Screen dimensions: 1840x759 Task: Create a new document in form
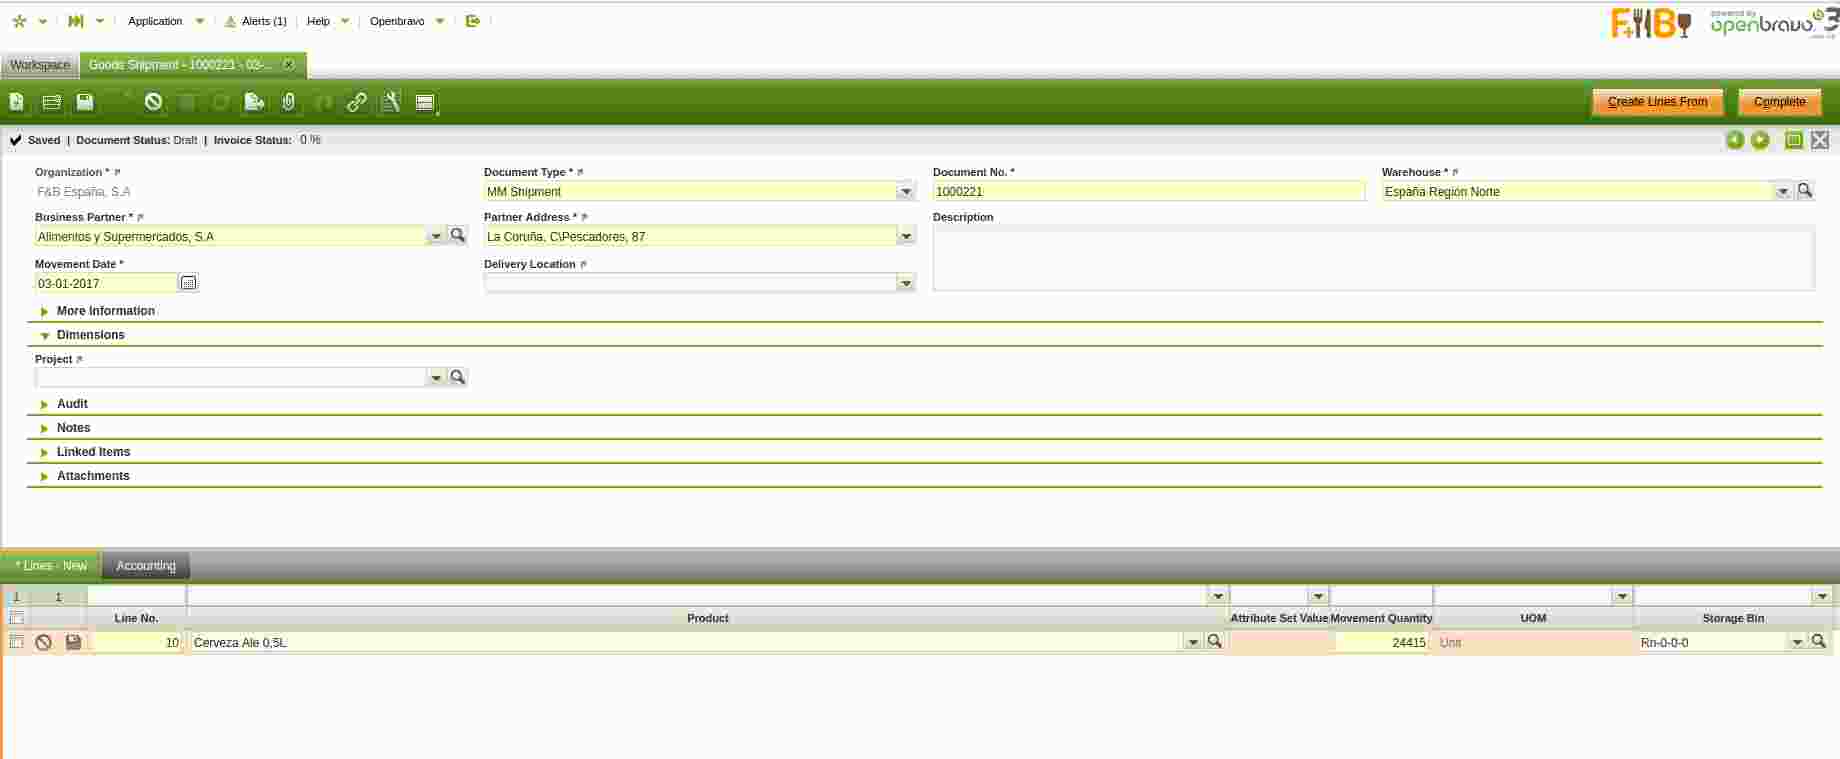tap(17, 102)
